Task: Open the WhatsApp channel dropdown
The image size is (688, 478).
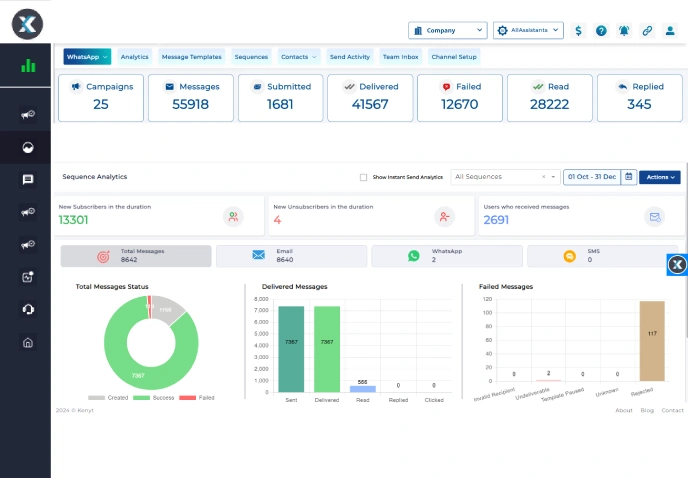Action: [88, 57]
